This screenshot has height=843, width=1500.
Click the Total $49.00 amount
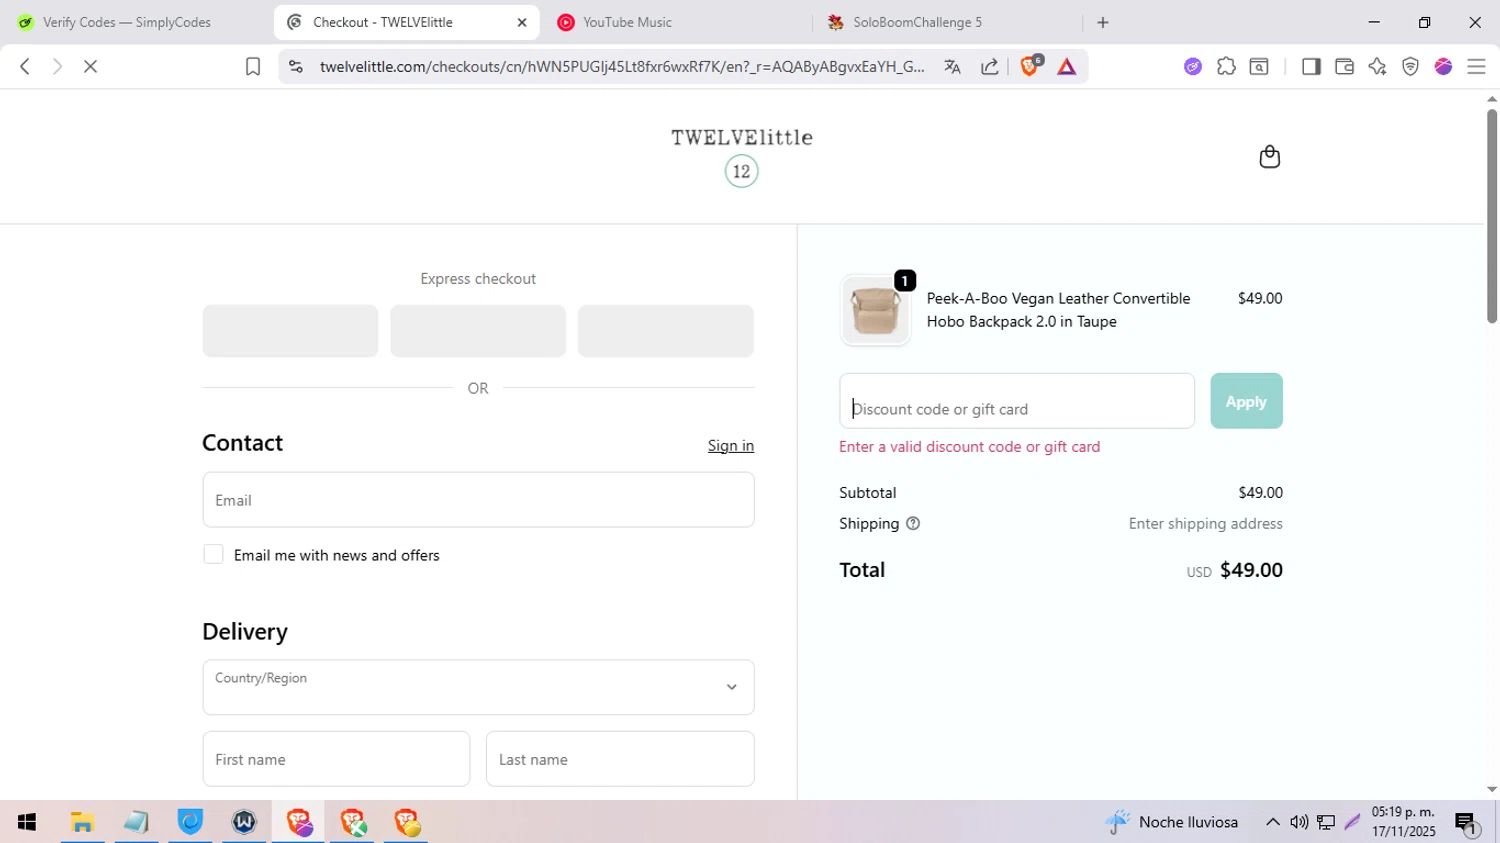click(1251, 570)
